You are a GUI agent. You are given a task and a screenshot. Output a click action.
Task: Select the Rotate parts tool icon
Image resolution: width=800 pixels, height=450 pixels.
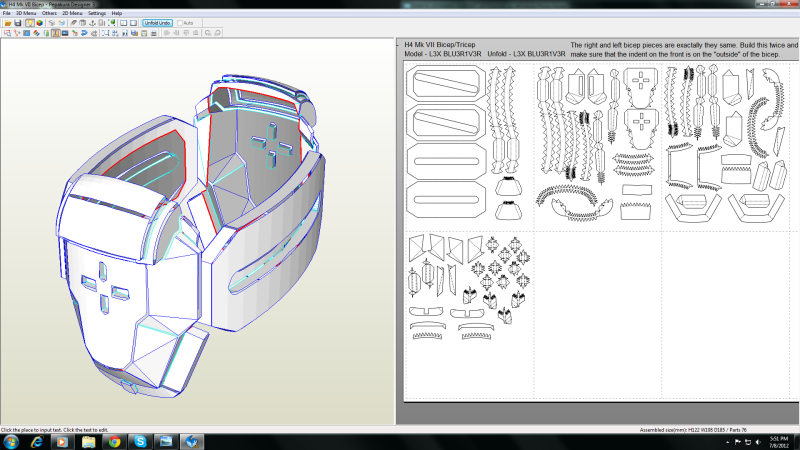click(x=17, y=33)
